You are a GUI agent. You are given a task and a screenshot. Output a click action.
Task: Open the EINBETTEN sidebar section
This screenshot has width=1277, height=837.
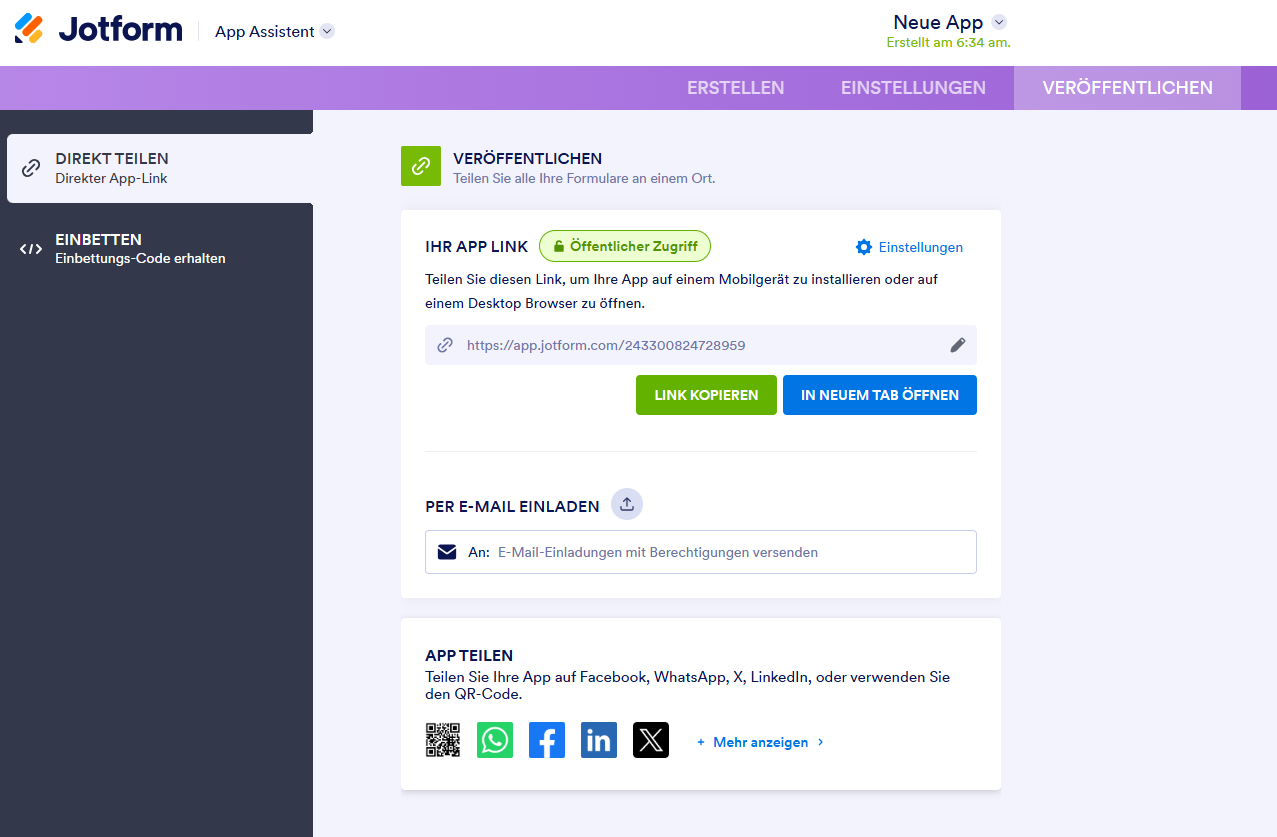[x=155, y=248]
